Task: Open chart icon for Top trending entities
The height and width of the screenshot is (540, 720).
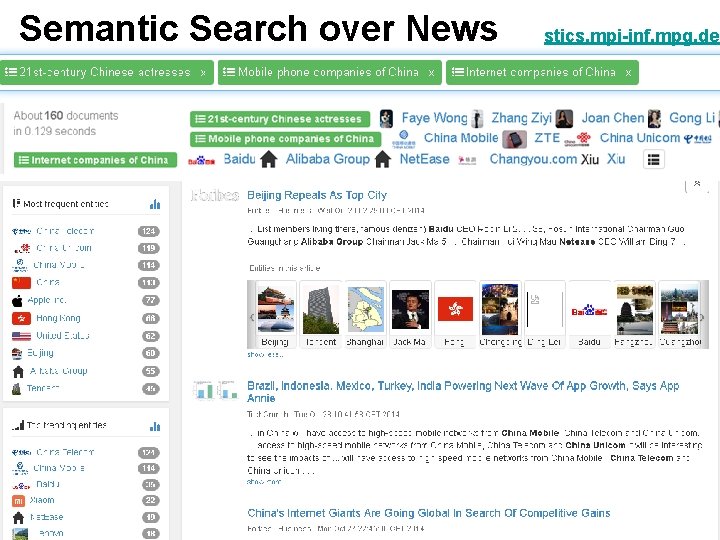Action: [155, 426]
